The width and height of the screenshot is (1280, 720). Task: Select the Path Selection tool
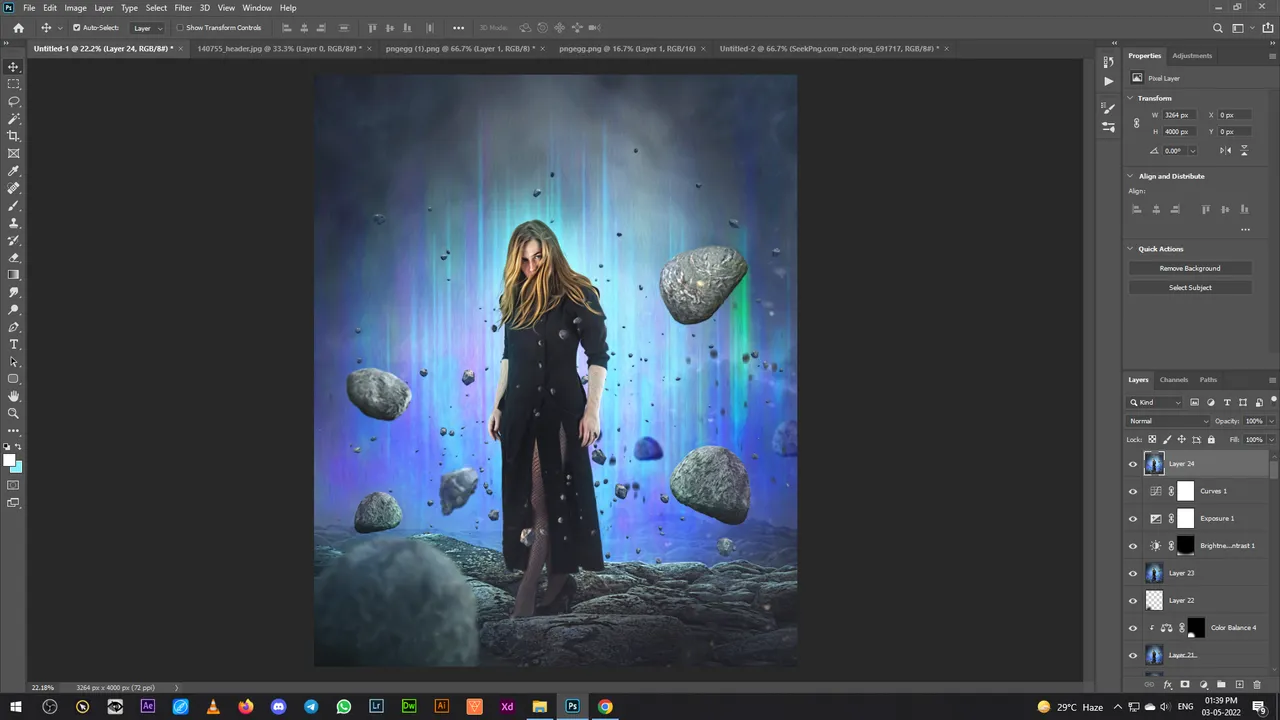tap(14, 361)
